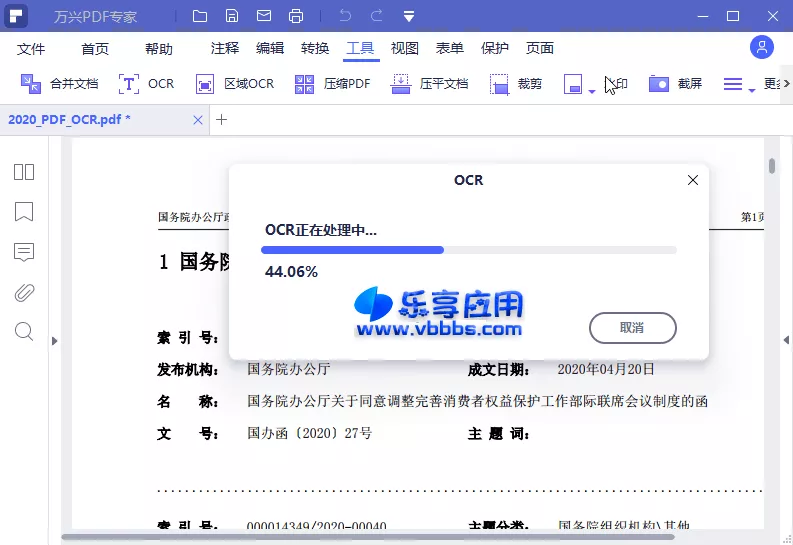
Task: Switch to the 表单 tab
Action: (450, 48)
